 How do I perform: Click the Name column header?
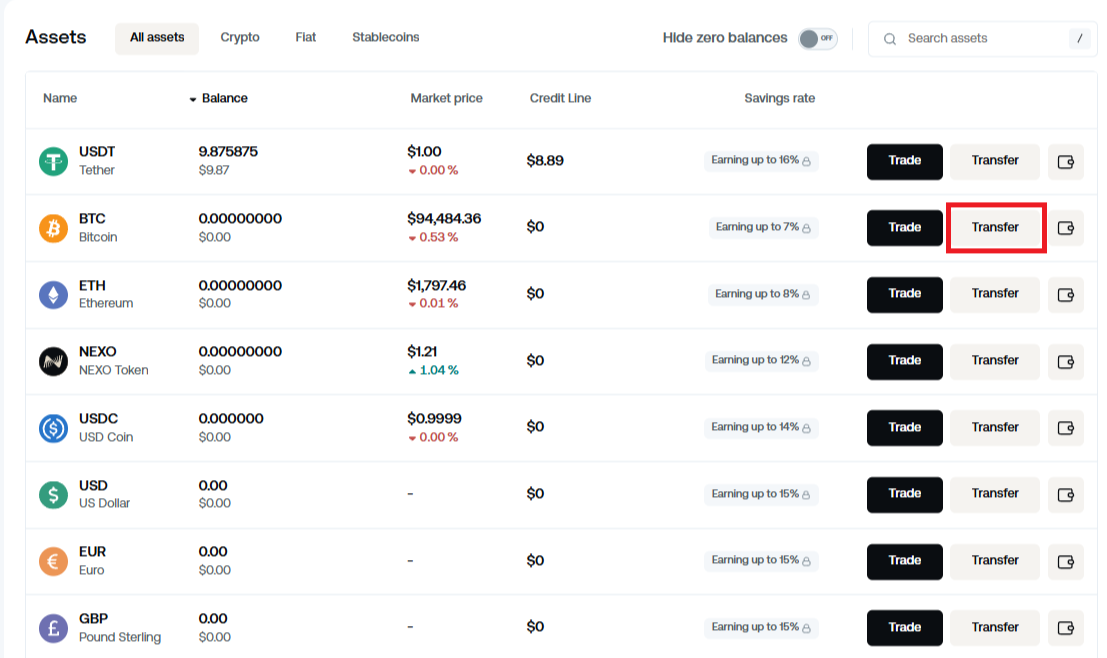point(60,98)
